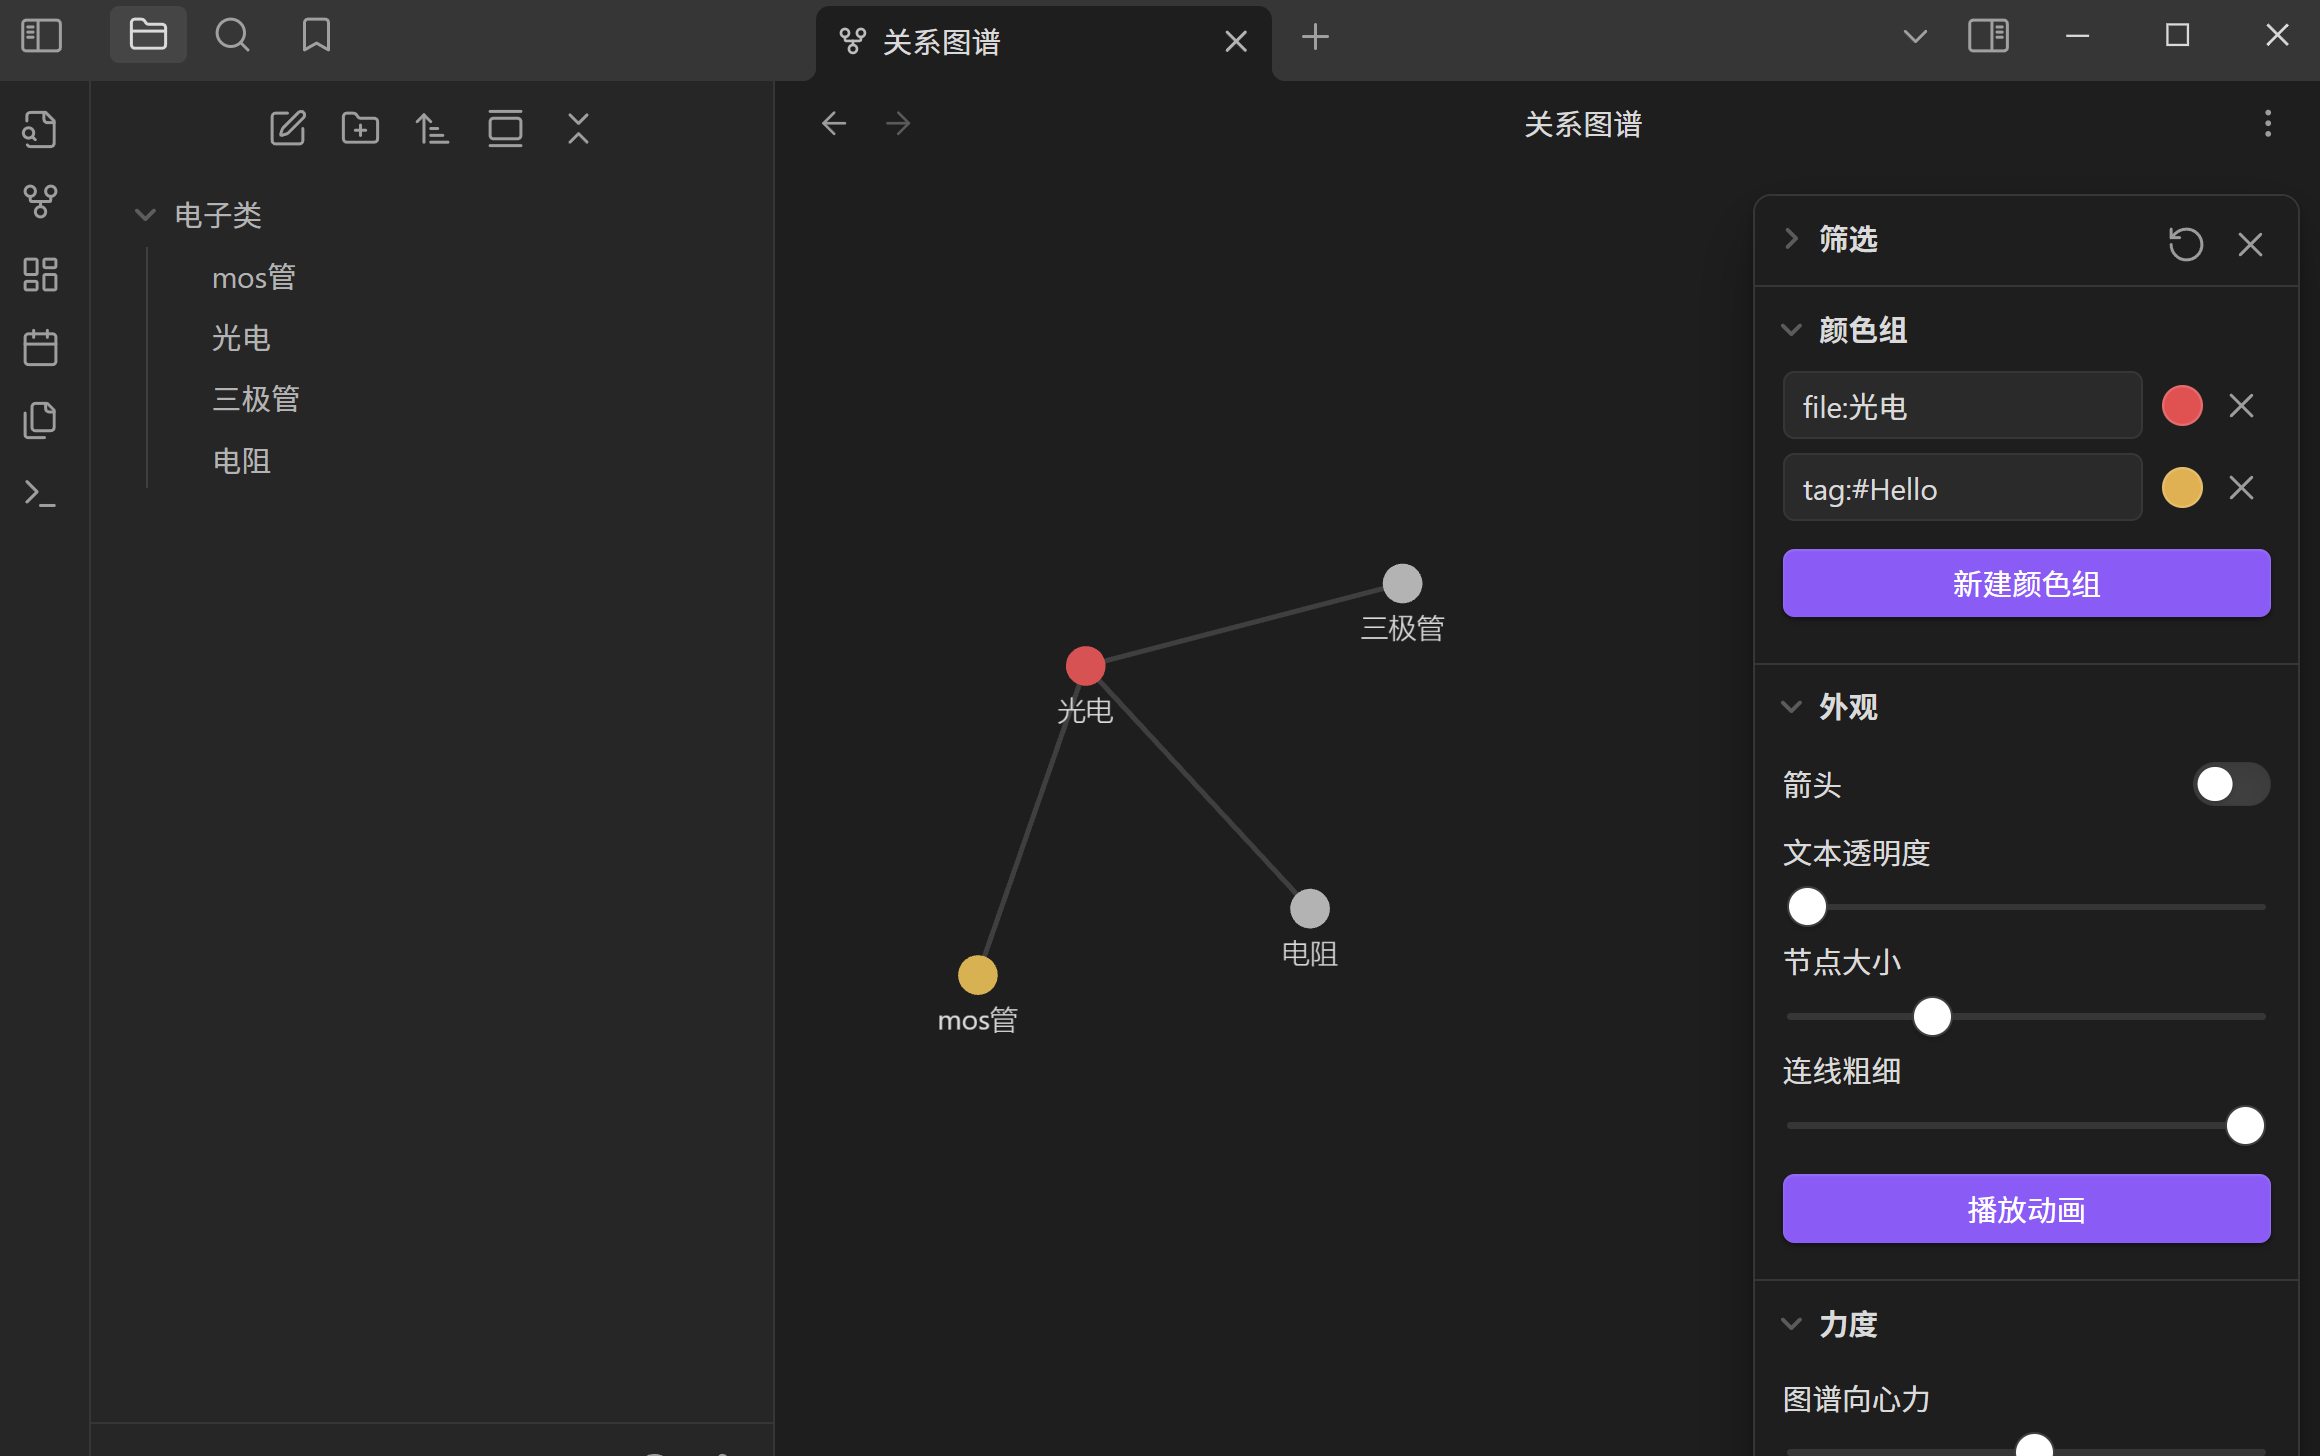Open the sort order icon
The image size is (2320, 1456).
point(432,129)
